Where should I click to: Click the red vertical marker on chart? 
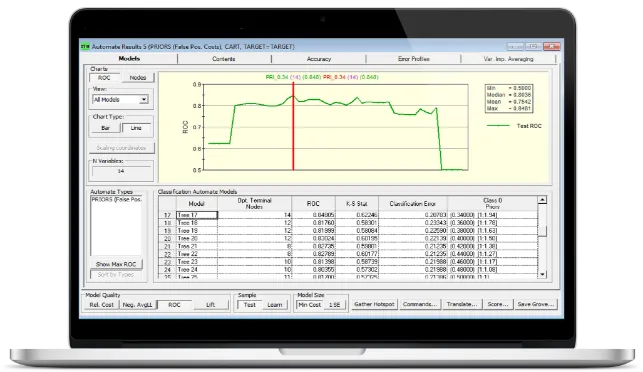click(293, 126)
